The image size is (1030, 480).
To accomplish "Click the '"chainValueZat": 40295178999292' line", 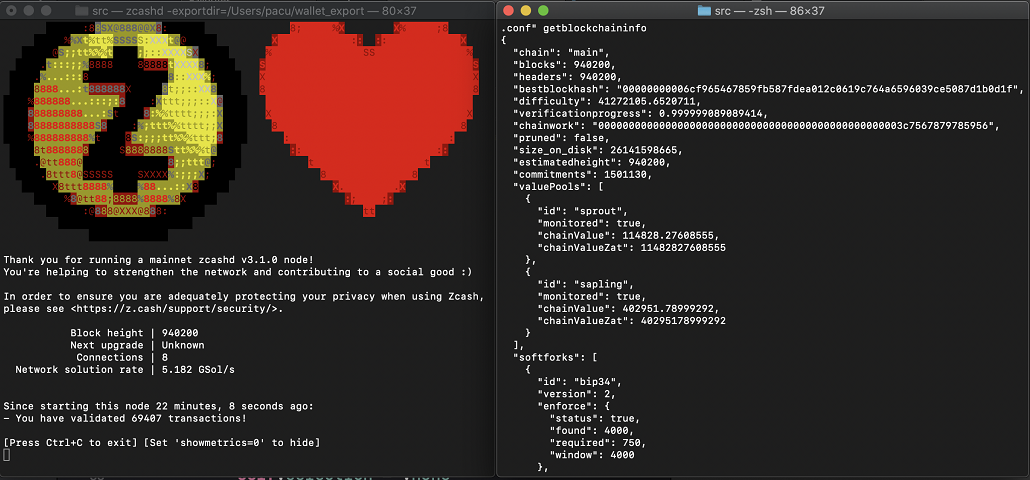I will tap(632, 320).
